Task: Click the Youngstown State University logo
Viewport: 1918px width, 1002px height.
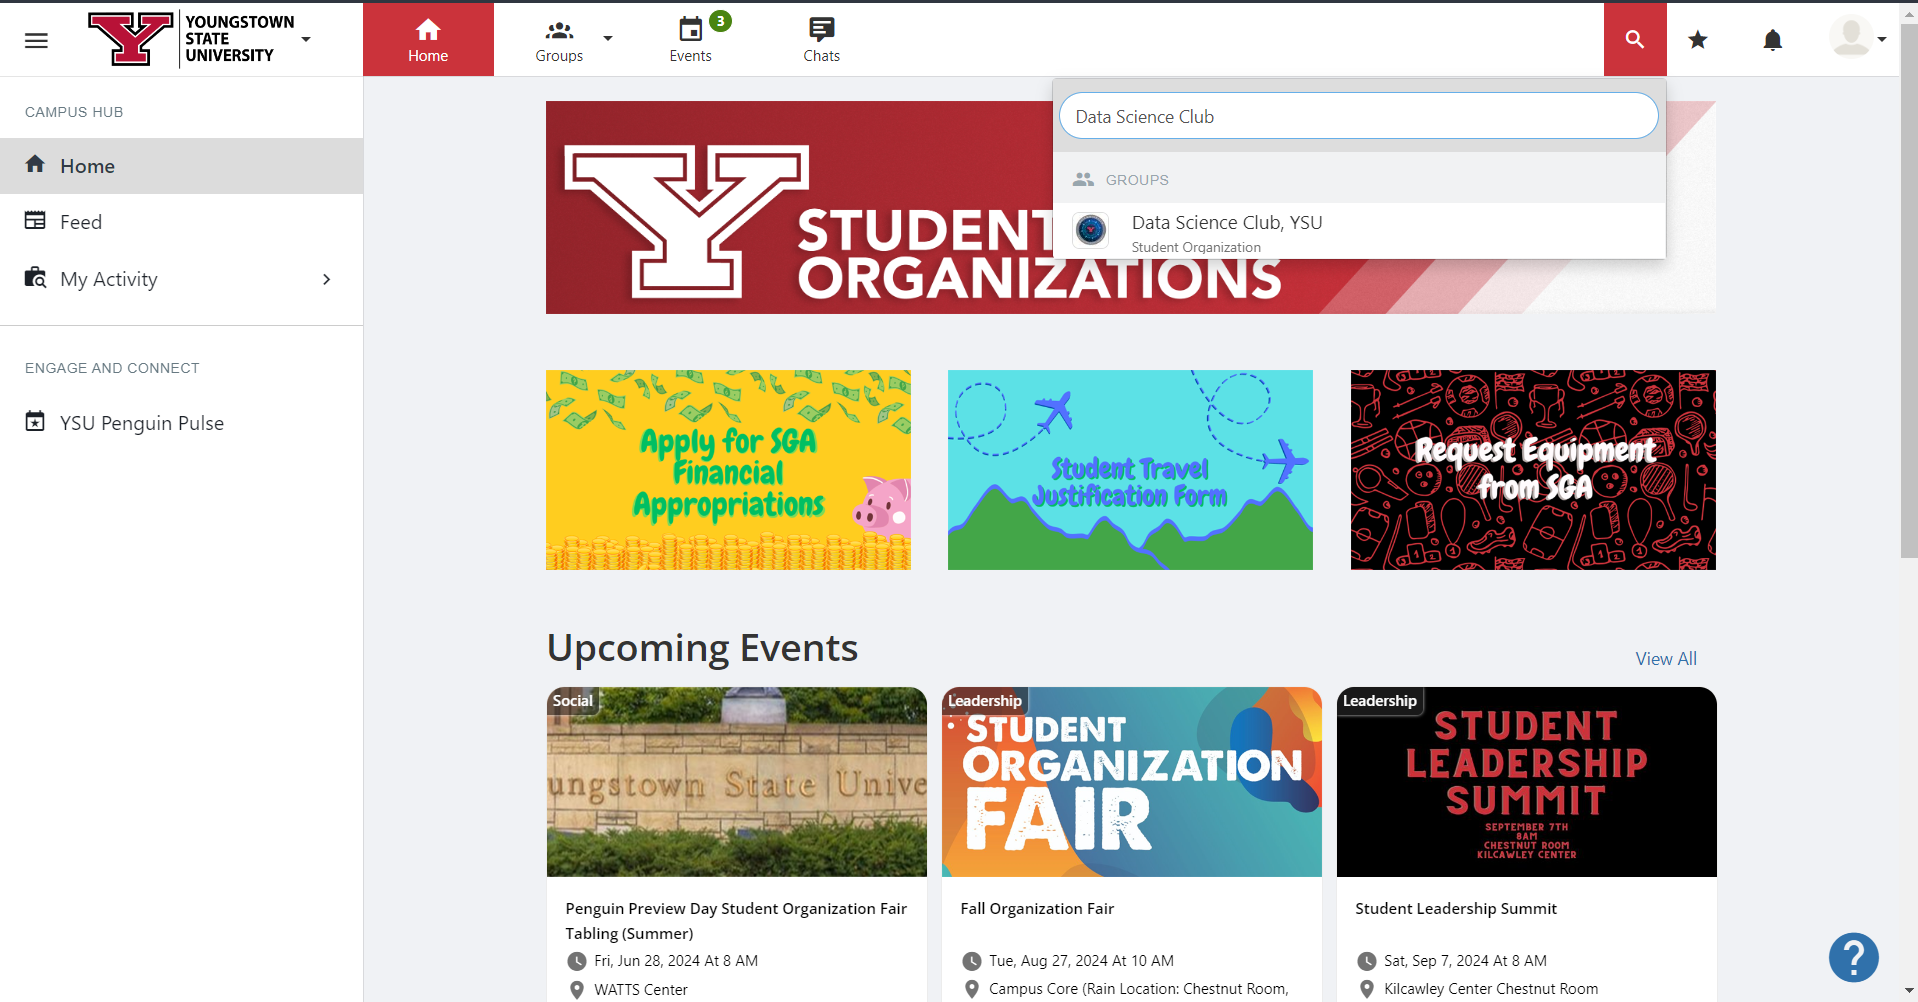Action: click(130, 39)
